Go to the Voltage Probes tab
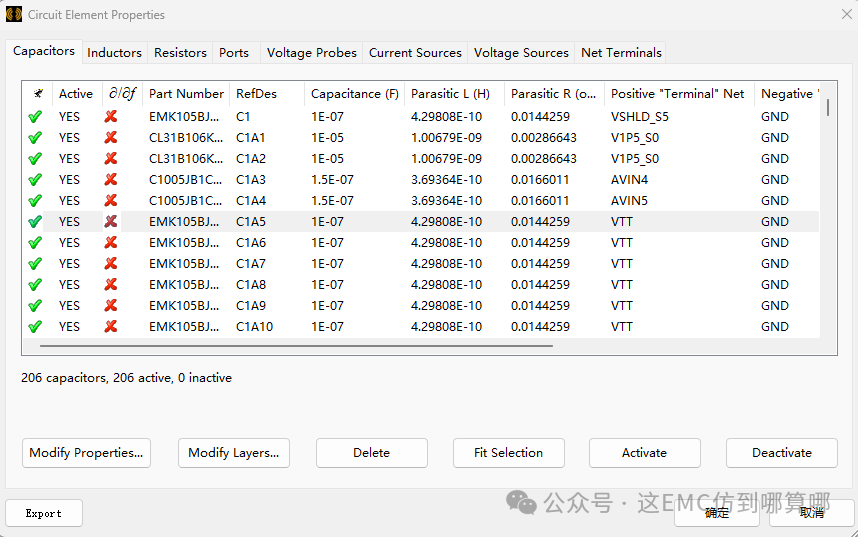This screenshot has height=537, width=858. tap(311, 53)
